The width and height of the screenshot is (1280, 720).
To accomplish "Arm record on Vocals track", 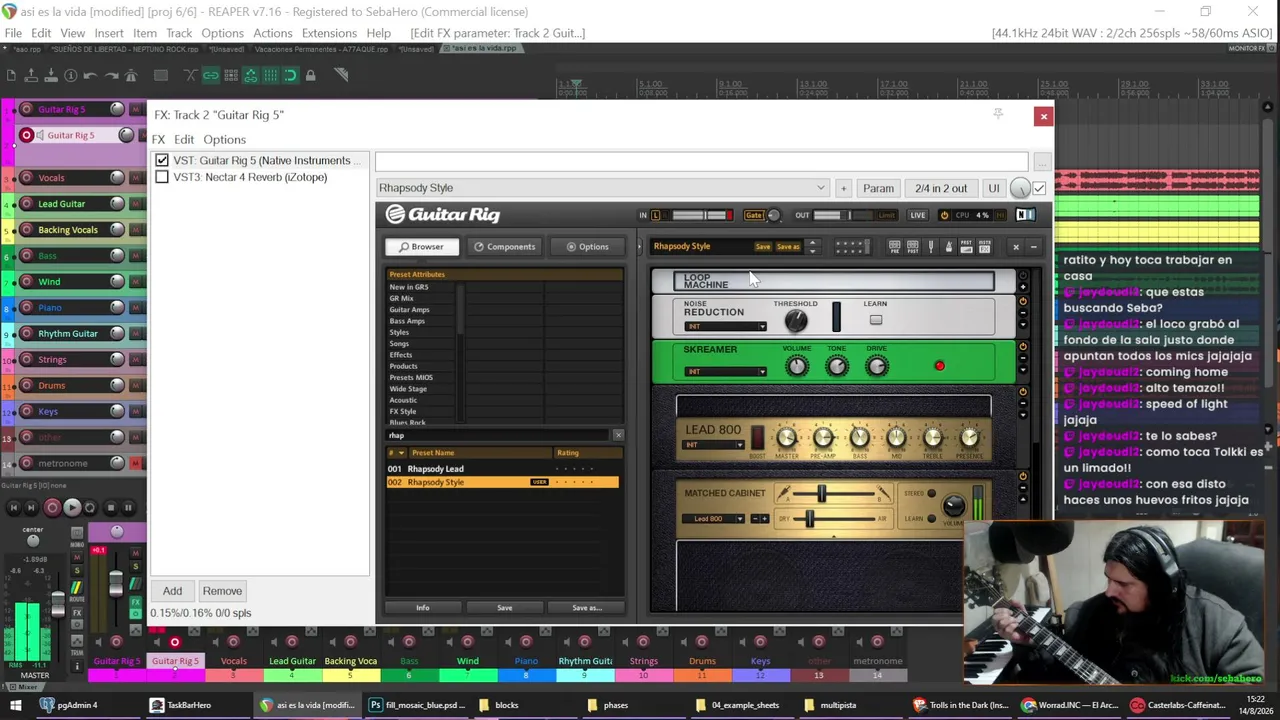I will (x=27, y=178).
